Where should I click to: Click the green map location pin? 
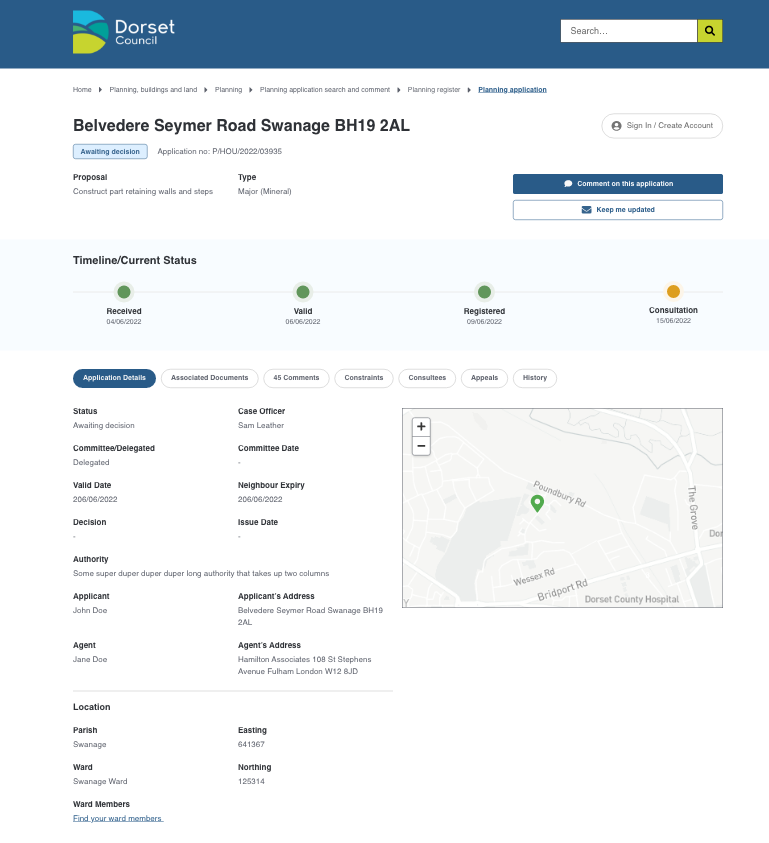537,503
